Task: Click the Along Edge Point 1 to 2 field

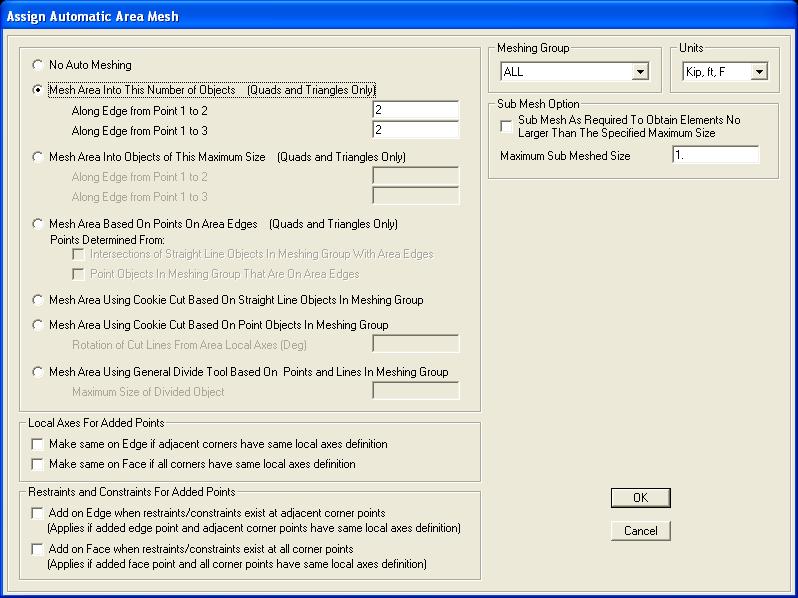Action: pos(415,110)
